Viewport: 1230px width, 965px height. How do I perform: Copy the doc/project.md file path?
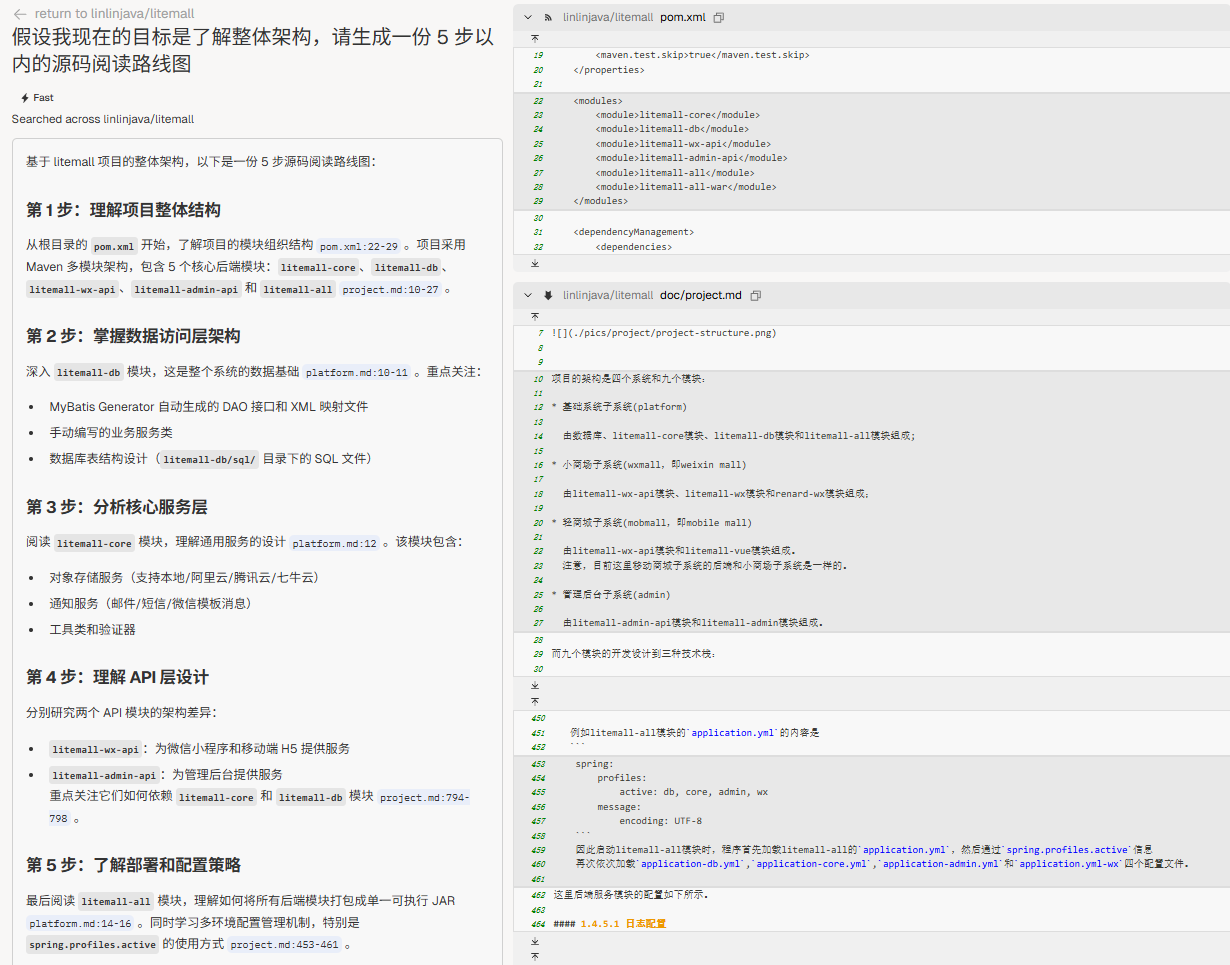[755, 296]
